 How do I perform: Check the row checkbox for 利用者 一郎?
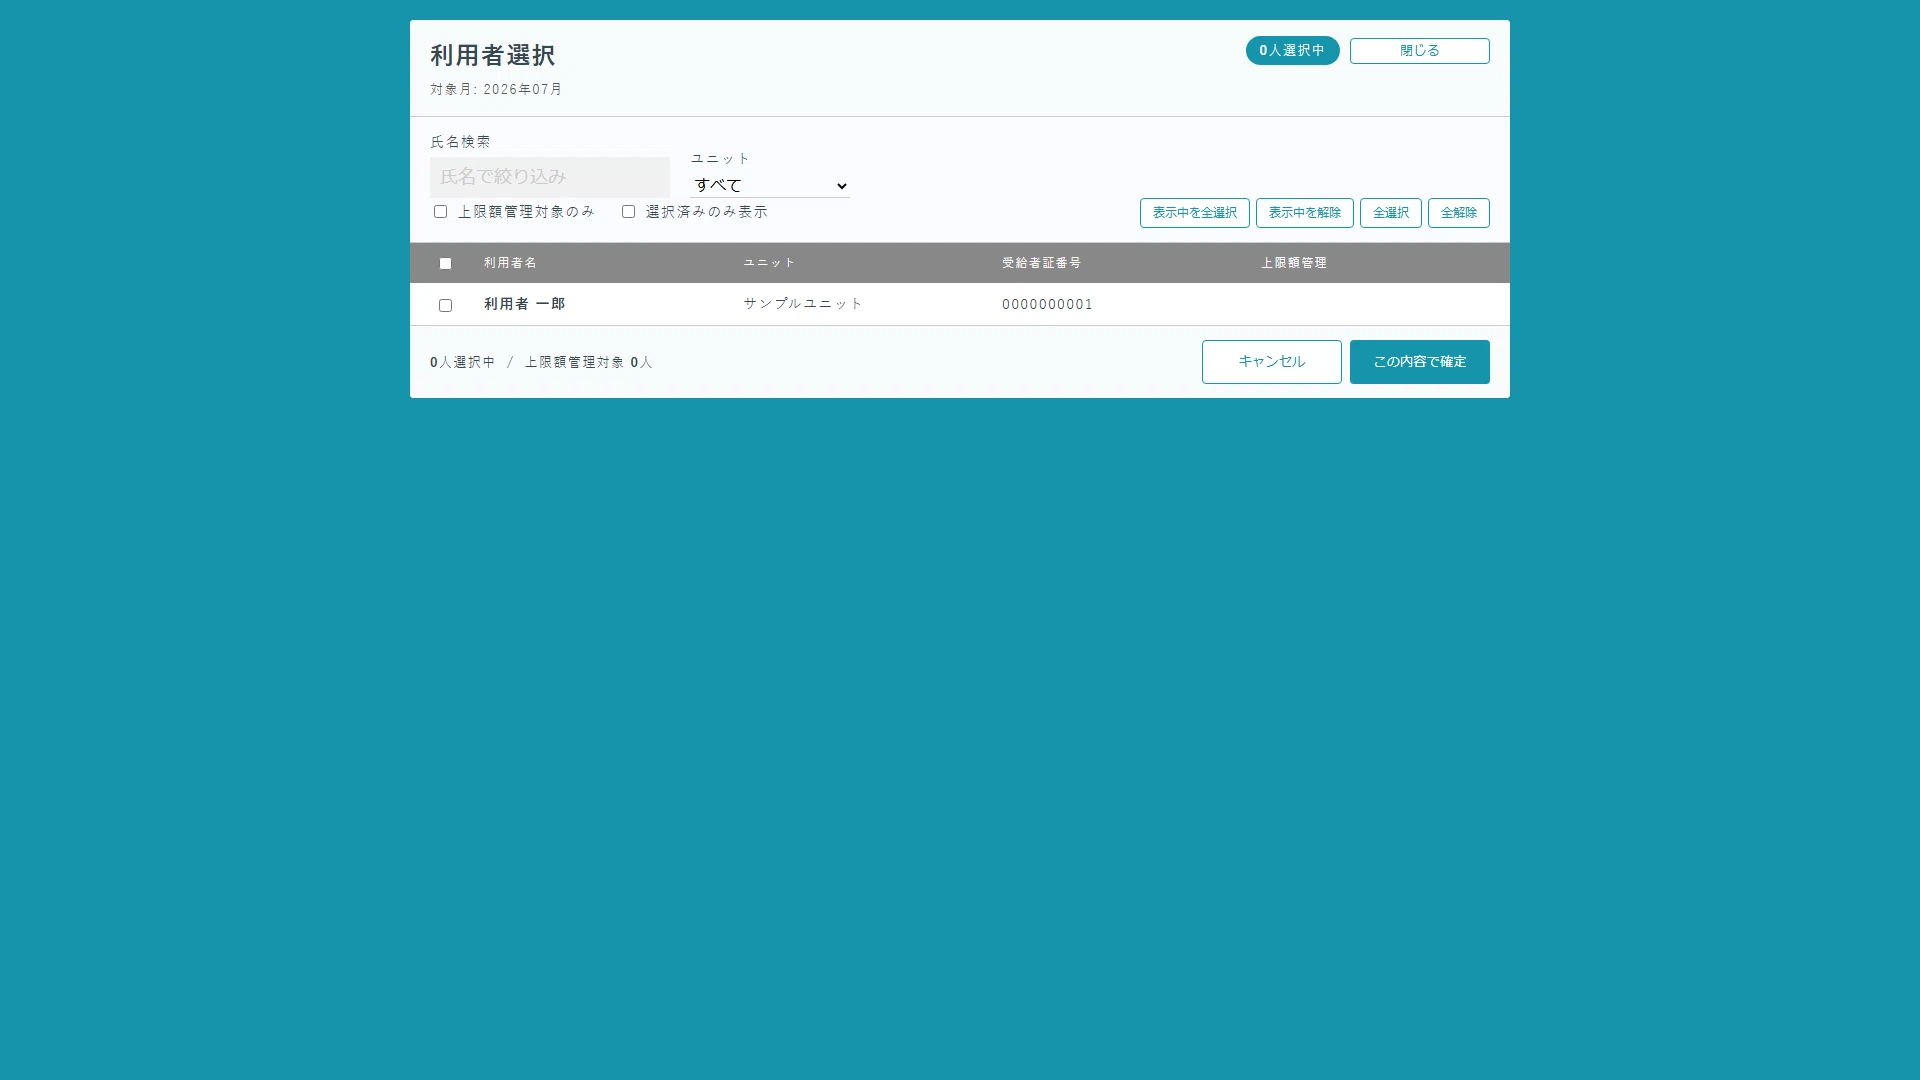(x=445, y=306)
